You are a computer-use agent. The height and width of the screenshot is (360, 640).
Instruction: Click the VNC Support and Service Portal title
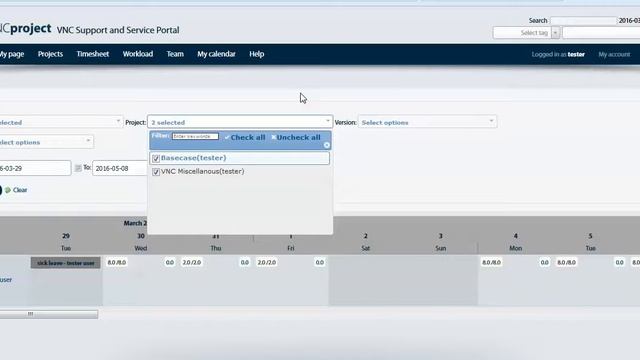[x=118, y=30]
